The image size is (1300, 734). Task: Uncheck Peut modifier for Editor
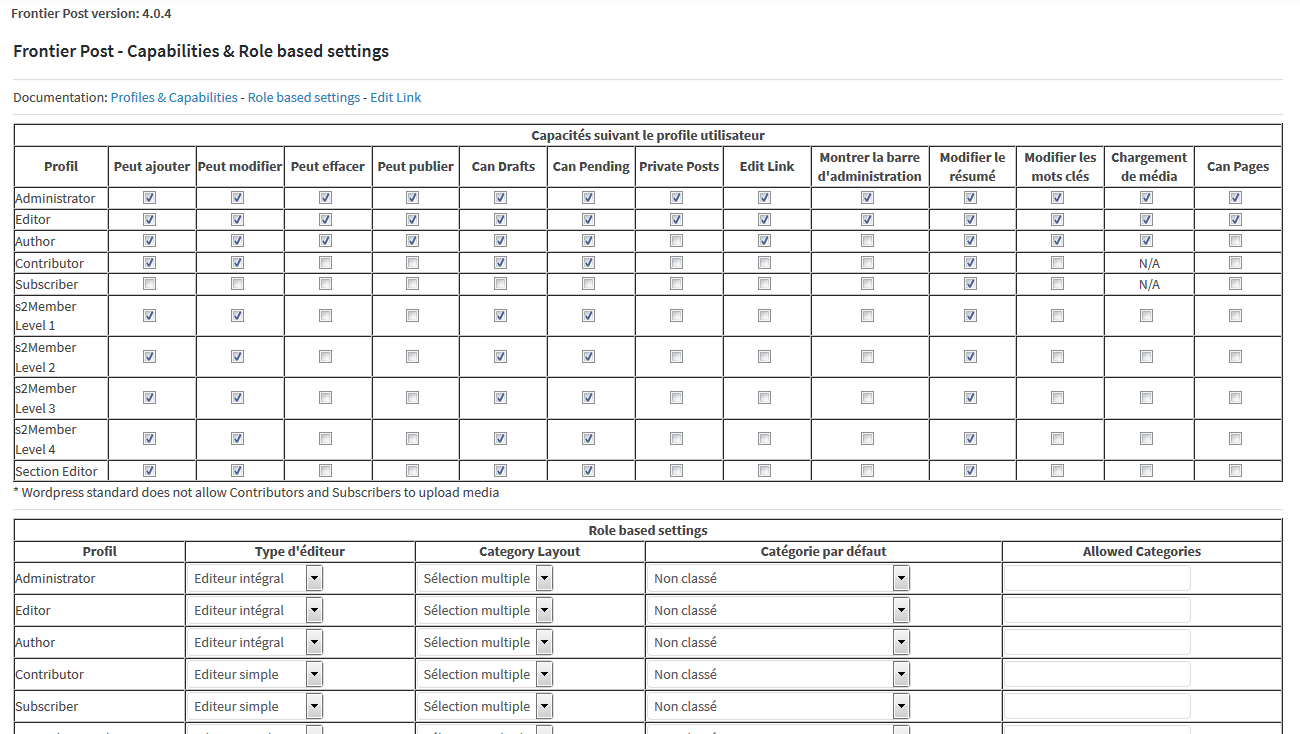tap(238, 219)
